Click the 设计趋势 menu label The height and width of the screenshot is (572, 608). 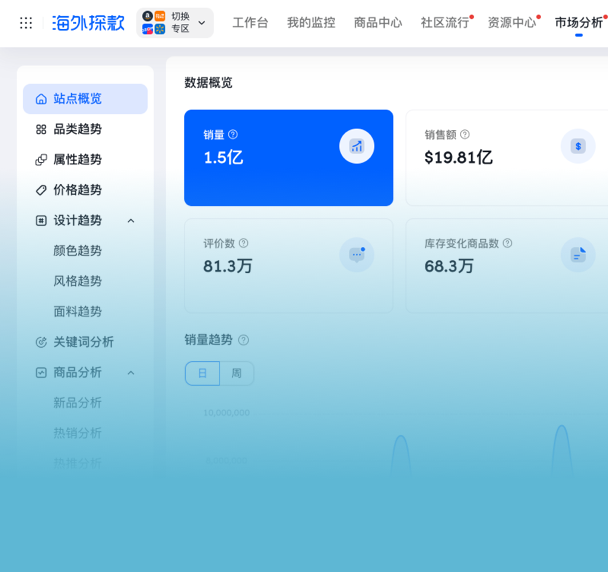tap(78, 220)
